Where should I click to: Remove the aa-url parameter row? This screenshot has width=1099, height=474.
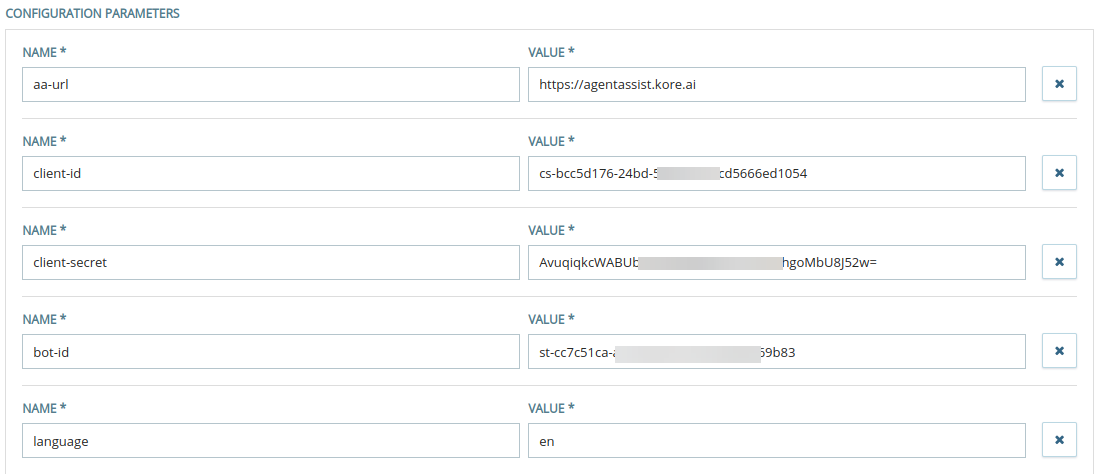[x=1059, y=85]
